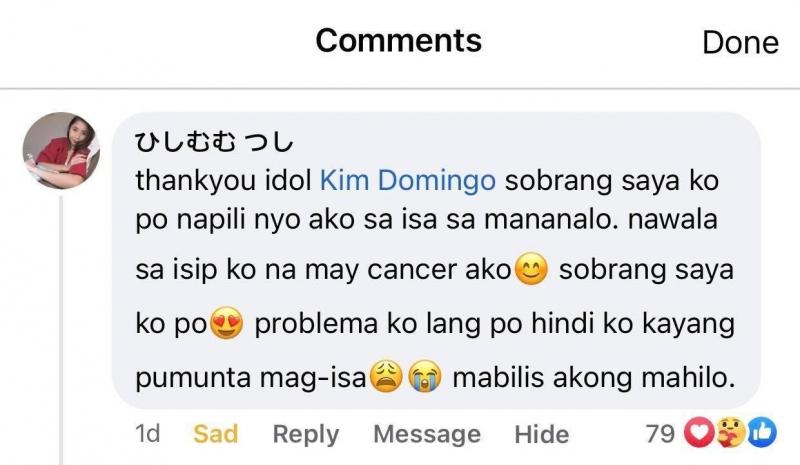Click the loudly crying emoji before 'mabilis'
The width and height of the screenshot is (800, 465).
pos(424,377)
